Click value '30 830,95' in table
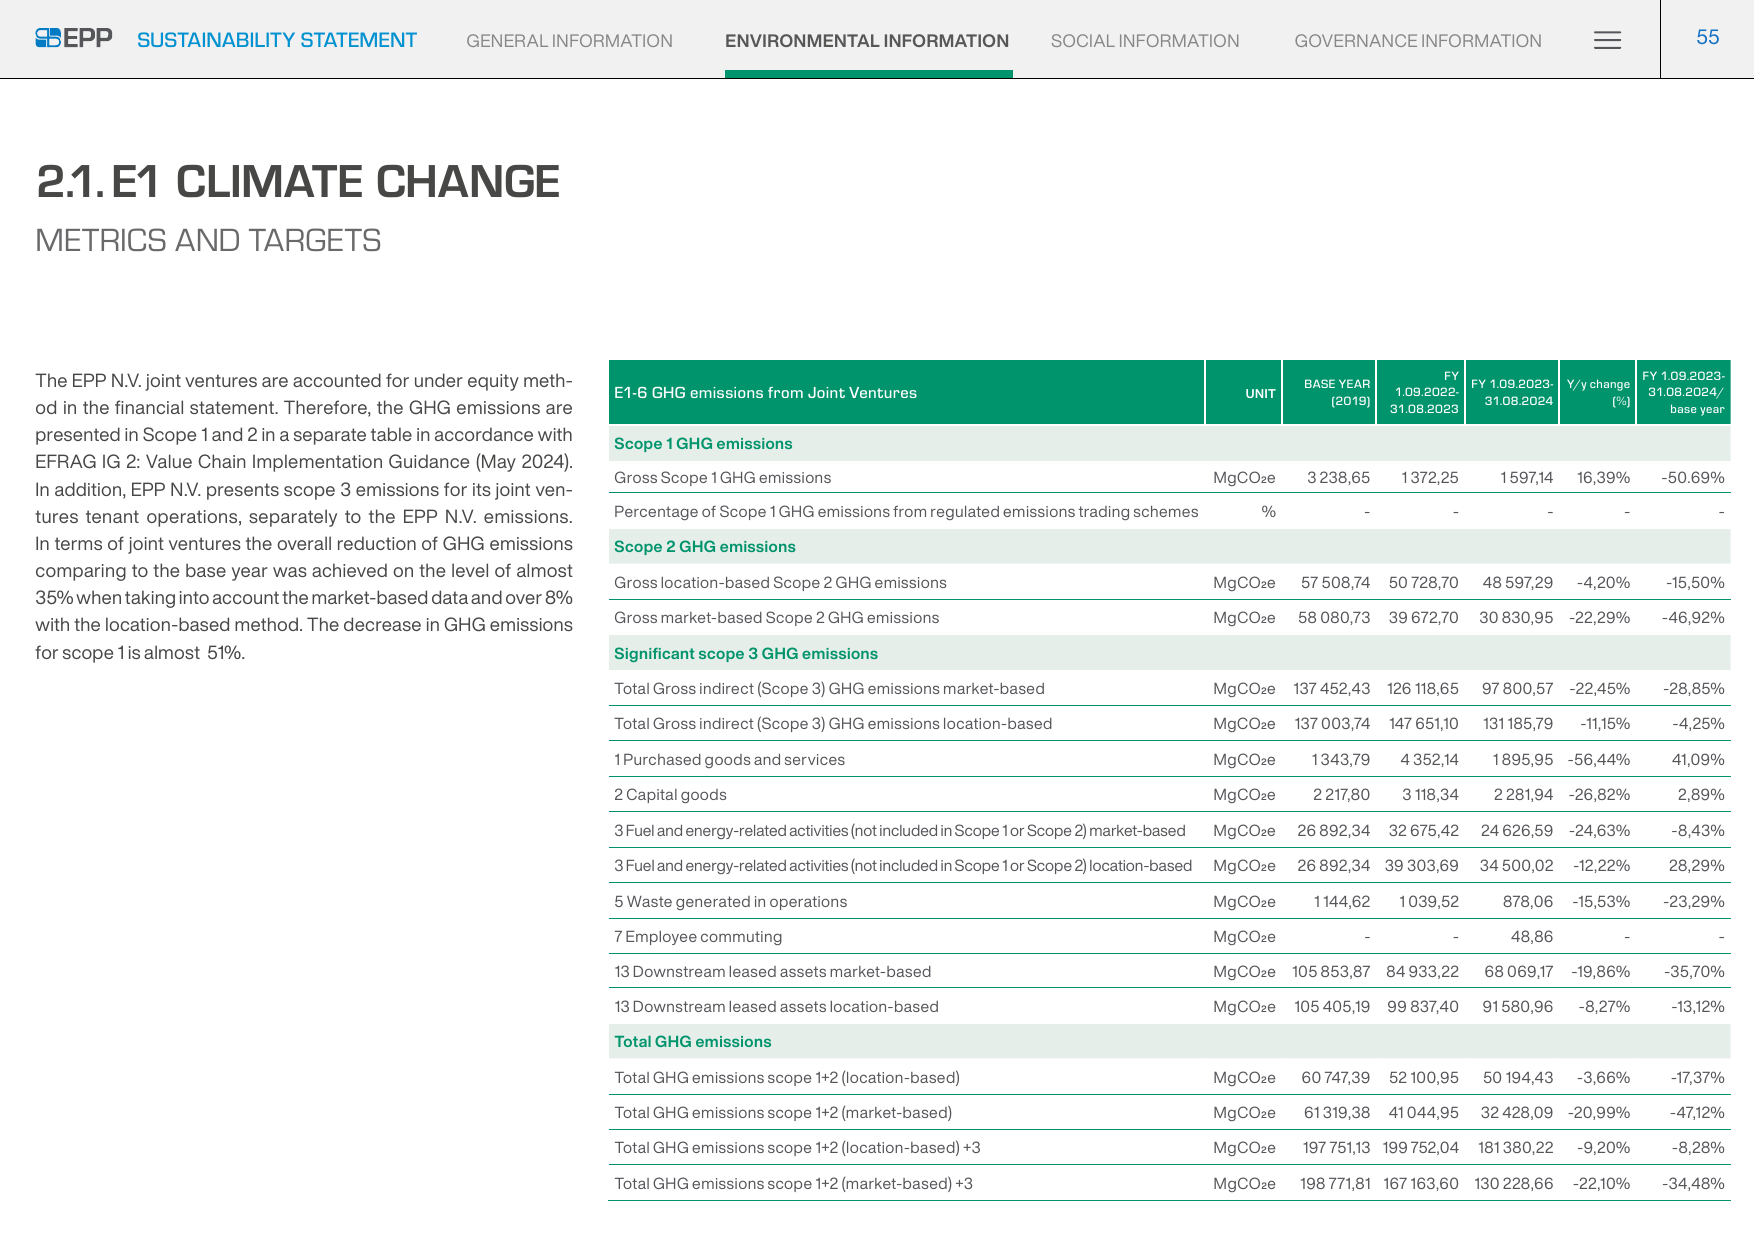This screenshot has height=1241, width=1754. [1516, 618]
